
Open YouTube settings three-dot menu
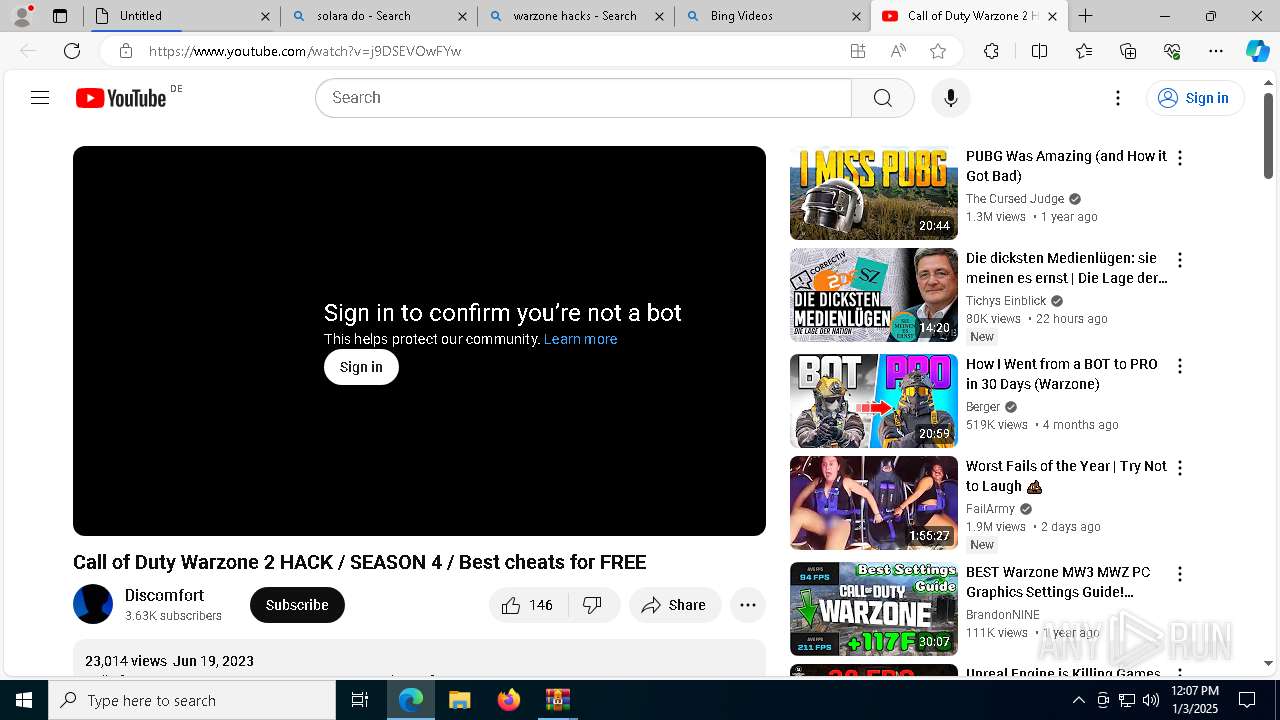(x=1118, y=98)
